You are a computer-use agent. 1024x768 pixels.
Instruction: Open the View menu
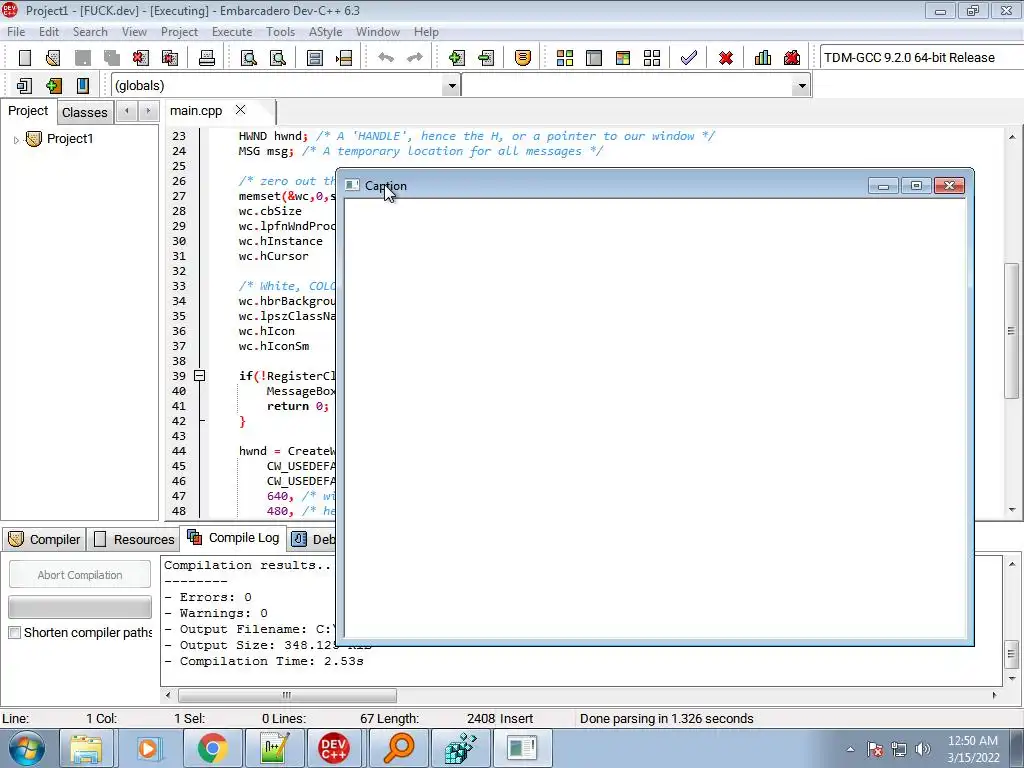click(134, 32)
